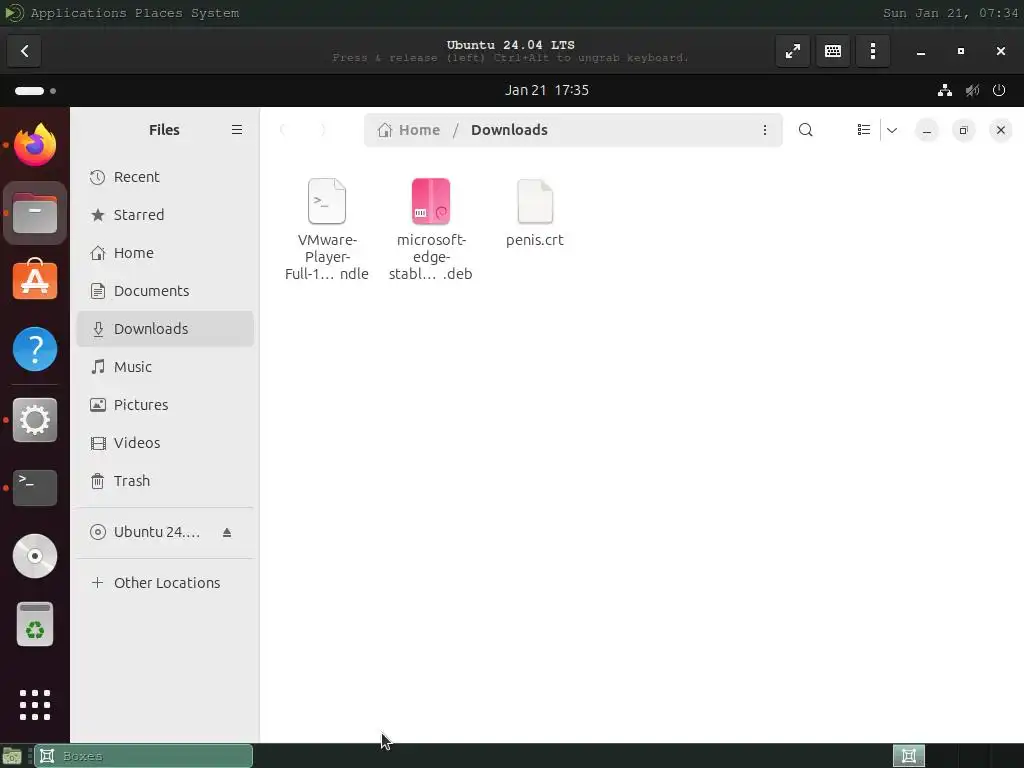Viewport: 1024px width, 768px height.
Task: Open Videos in the sidebar
Action: pos(165,443)
